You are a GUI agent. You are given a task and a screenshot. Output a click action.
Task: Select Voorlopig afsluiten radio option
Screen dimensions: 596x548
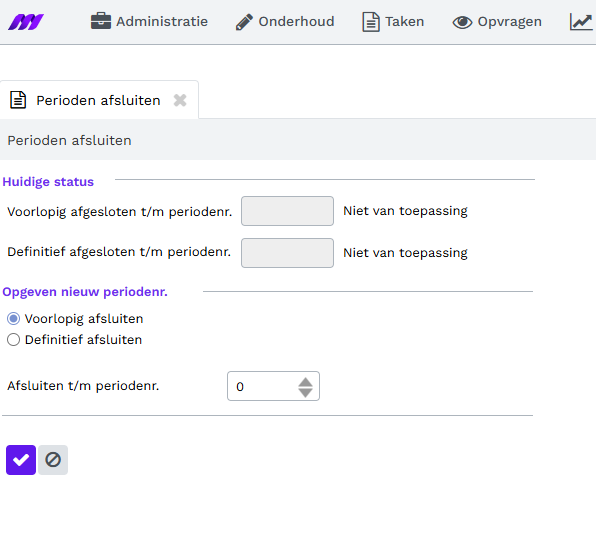[13, 318]
